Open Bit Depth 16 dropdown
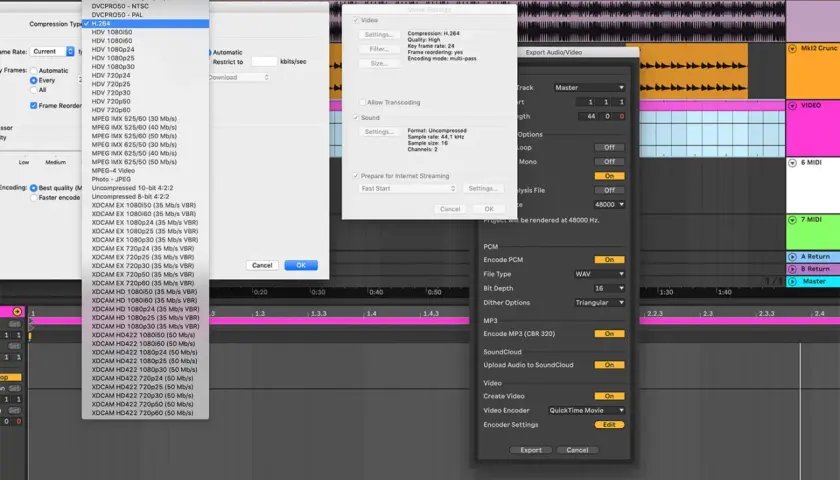This screenshot has height=480, width=840. (609, 288)
